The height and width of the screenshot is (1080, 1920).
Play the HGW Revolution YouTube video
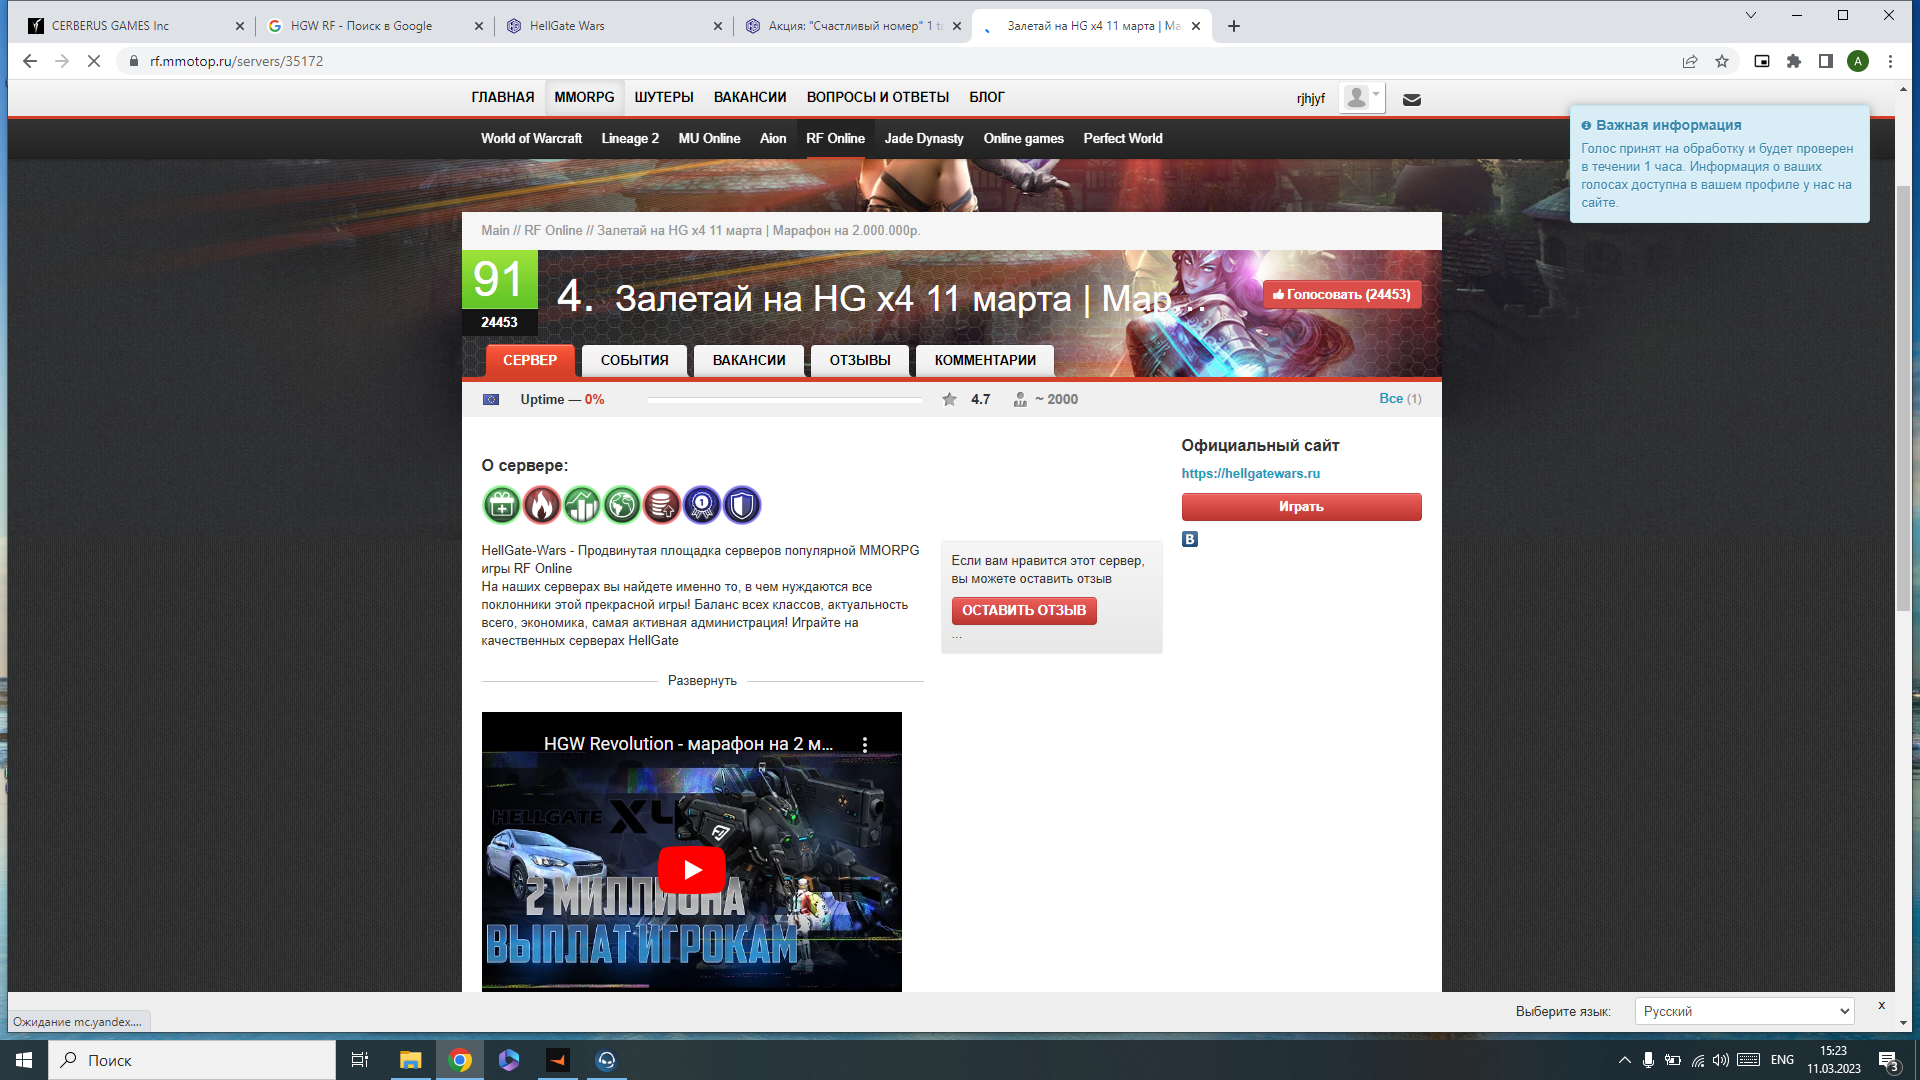pyautogui.click(x=692, y=870)
